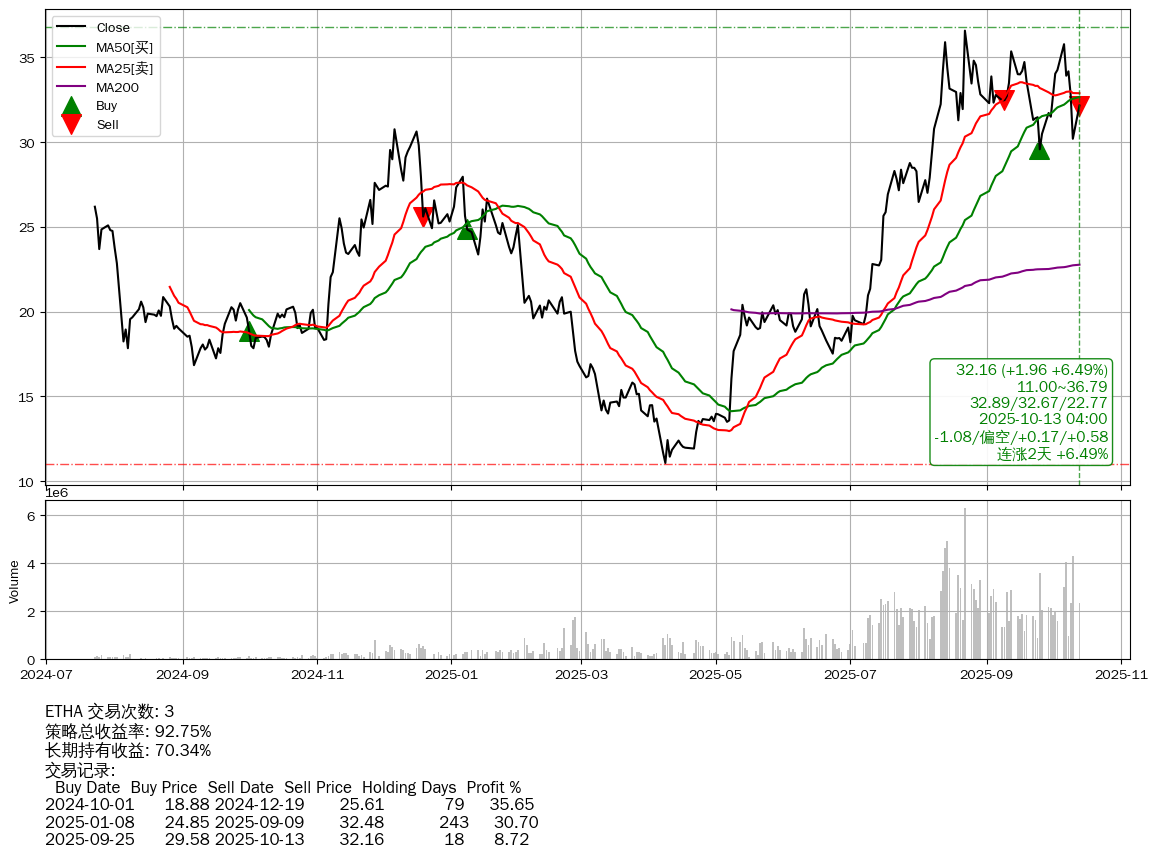This screenshot has height=857, width=1158.
Task: Click the green price info box on chart
Action: coord(1021,412)
